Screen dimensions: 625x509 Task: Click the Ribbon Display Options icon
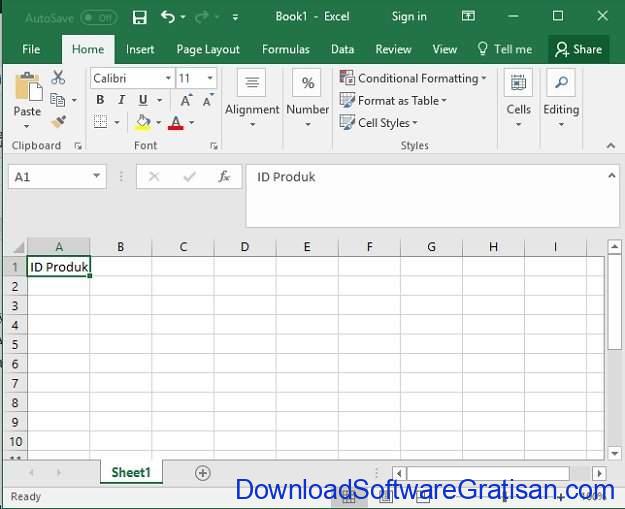coord(468,16)
